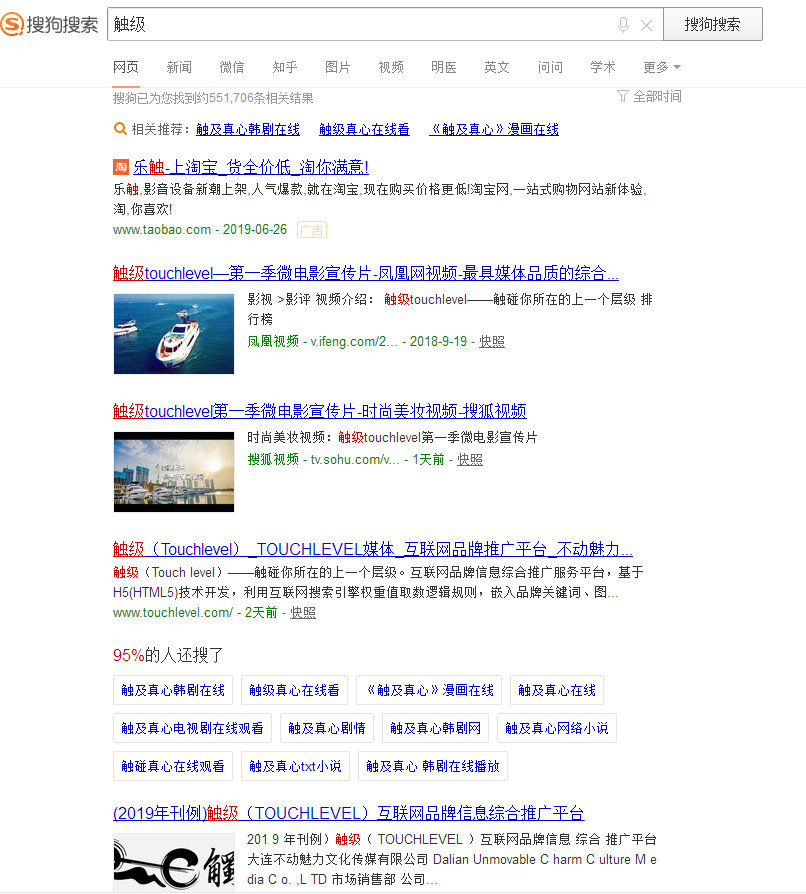
Task: Click the orange magnifier icon by 相关推荐
Action: [x=120, y=129]
